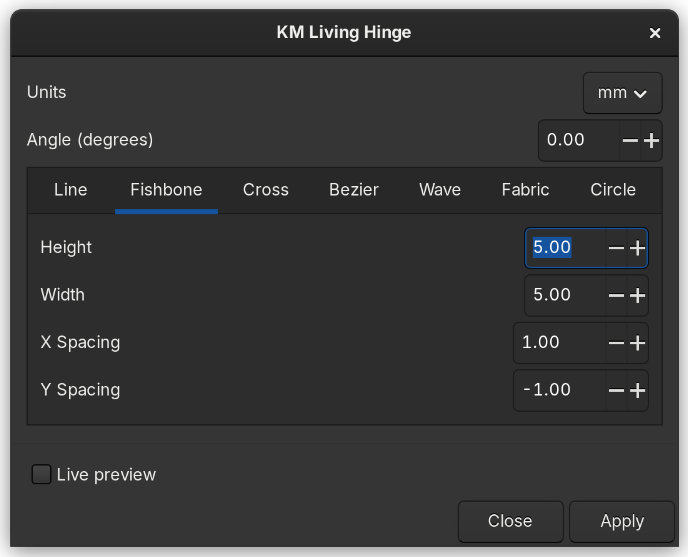Click the Apply button
Screen dimensions: 688x557
click(x=621, y=521)
